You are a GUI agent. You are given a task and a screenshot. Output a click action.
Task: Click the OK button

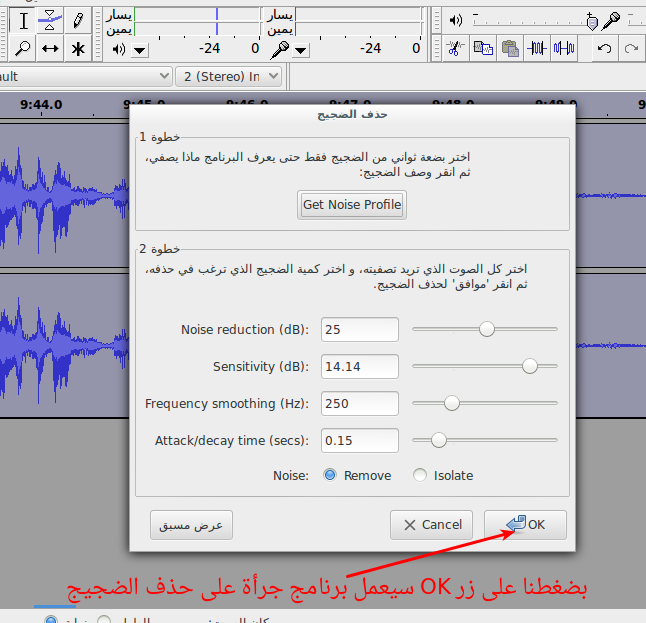pyautogui.click(x=525, y=525)
